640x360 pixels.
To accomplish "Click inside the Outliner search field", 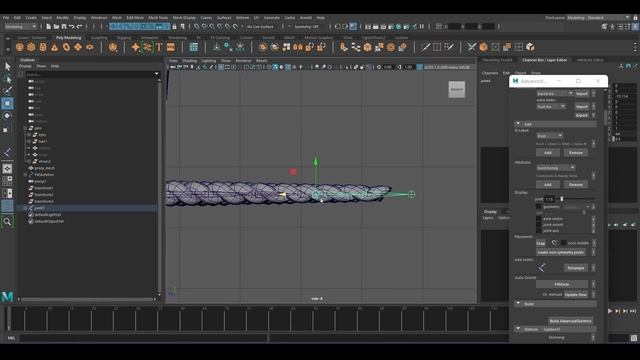I will click(x=90, y=74).
